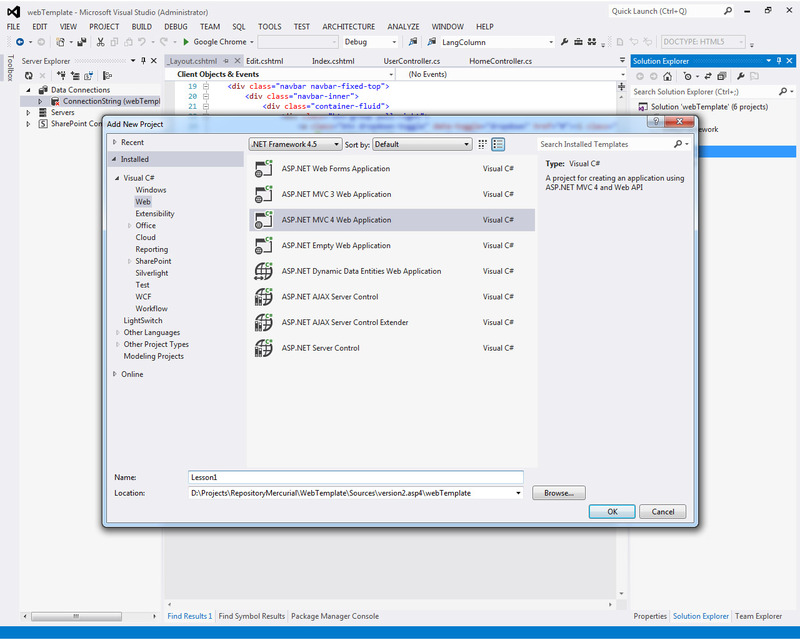This screenshot has width=800, height=640.
Task: Click the editor split window handle
Action: tap(621, 87)
